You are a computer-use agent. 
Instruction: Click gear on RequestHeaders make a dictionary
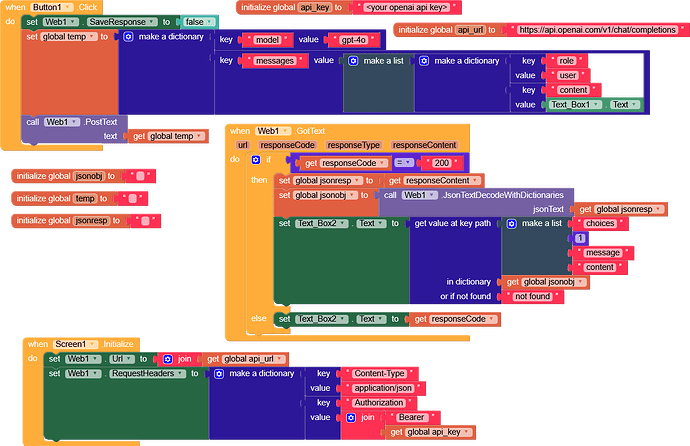219,373
